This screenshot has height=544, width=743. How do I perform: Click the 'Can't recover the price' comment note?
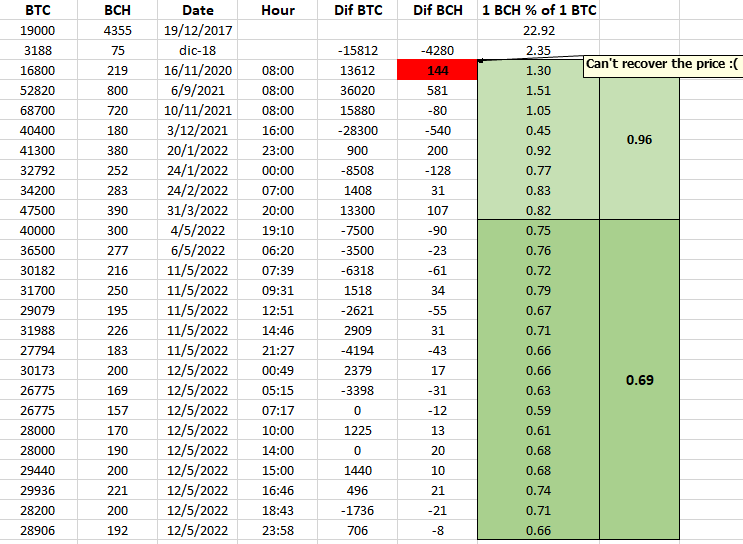pyautogui.click(x=662, y=64)
